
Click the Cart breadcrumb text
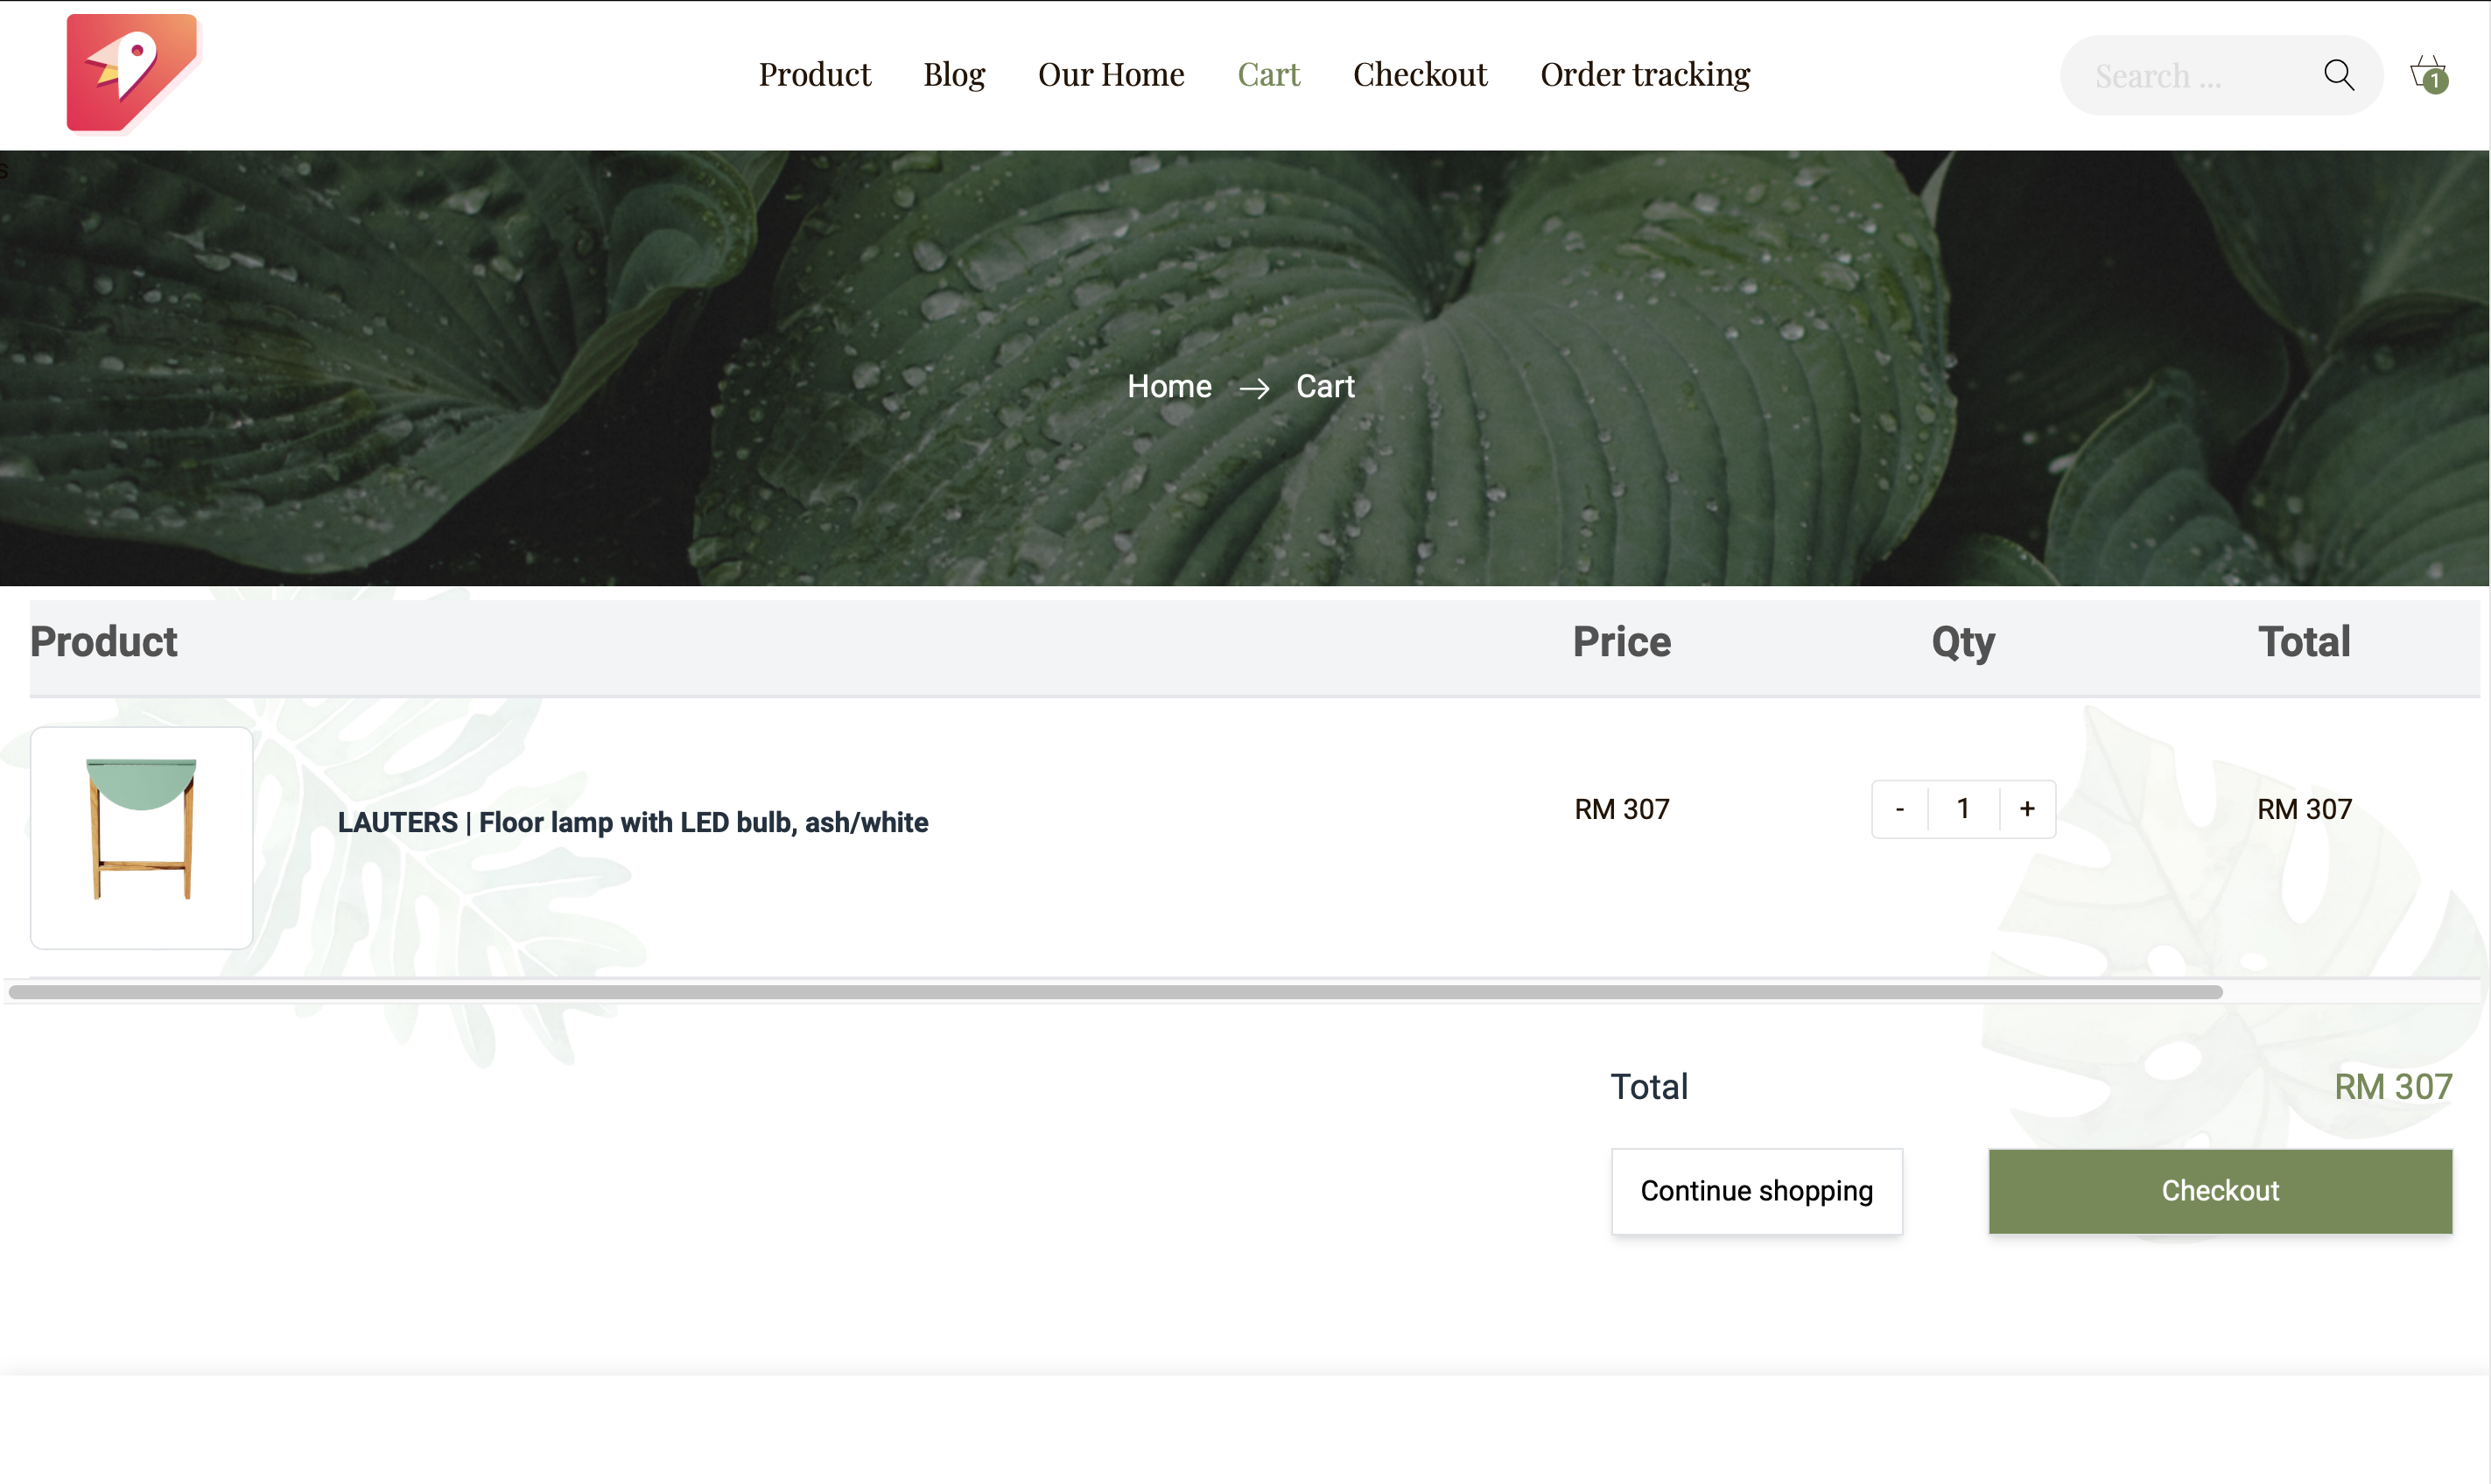click(x=1324, y=386)
